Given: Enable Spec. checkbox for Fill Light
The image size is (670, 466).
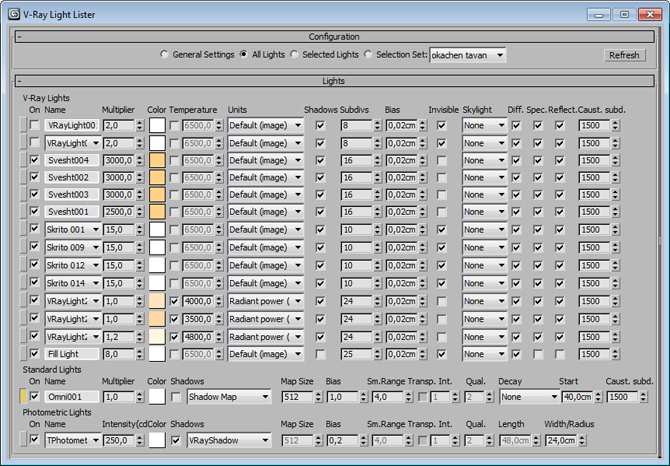Looking at the screenshot, I should tap(538, 354).
